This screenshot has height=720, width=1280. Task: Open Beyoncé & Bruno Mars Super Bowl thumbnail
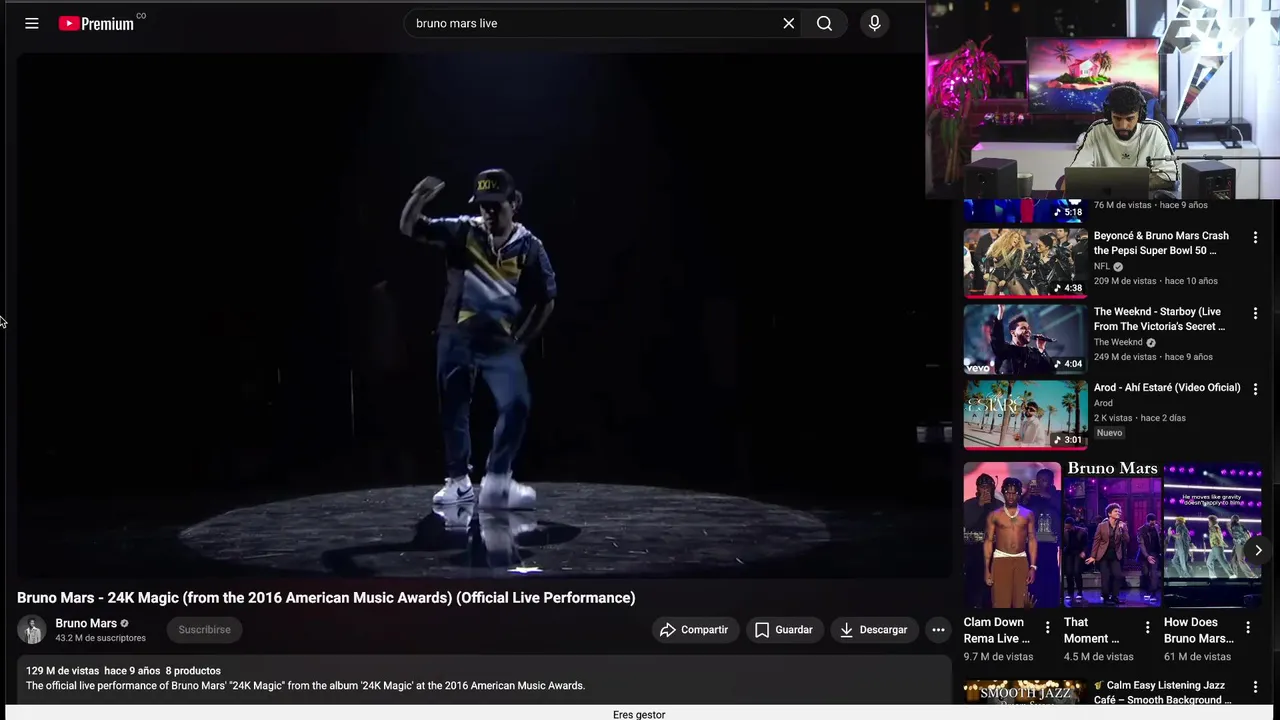[1025, 263]
